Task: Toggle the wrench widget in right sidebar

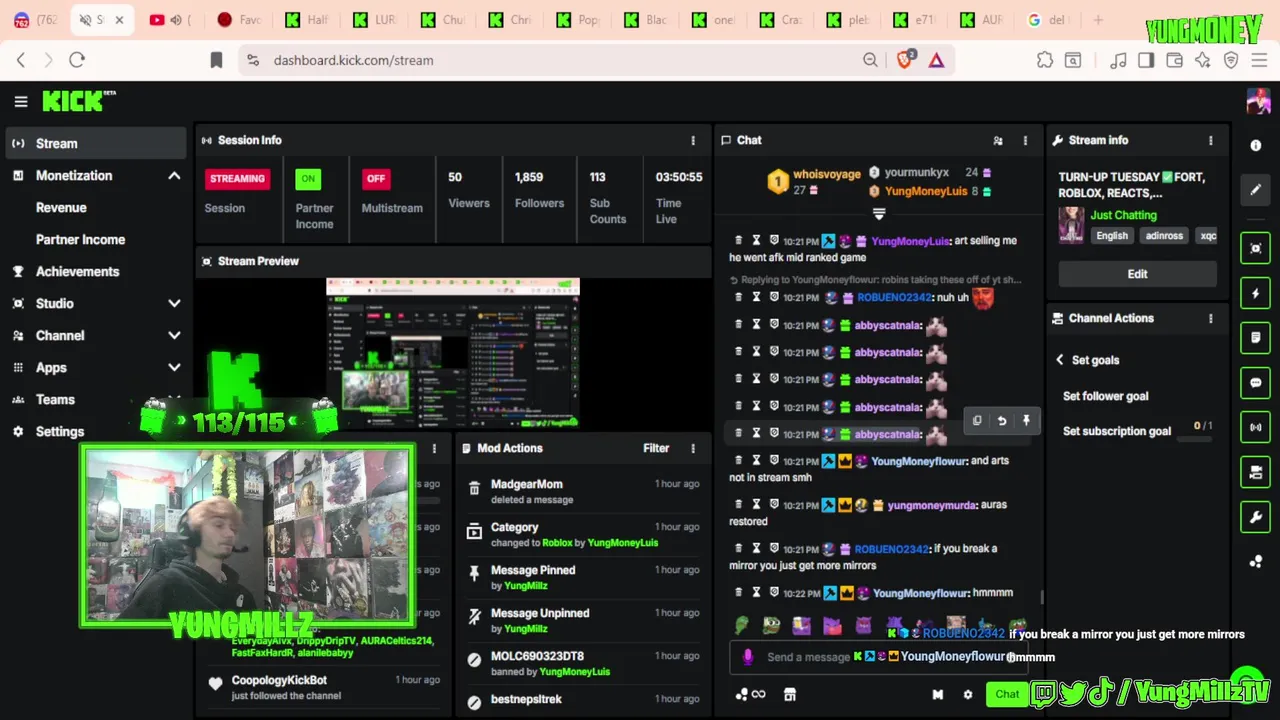Action: pos(1256,517)
